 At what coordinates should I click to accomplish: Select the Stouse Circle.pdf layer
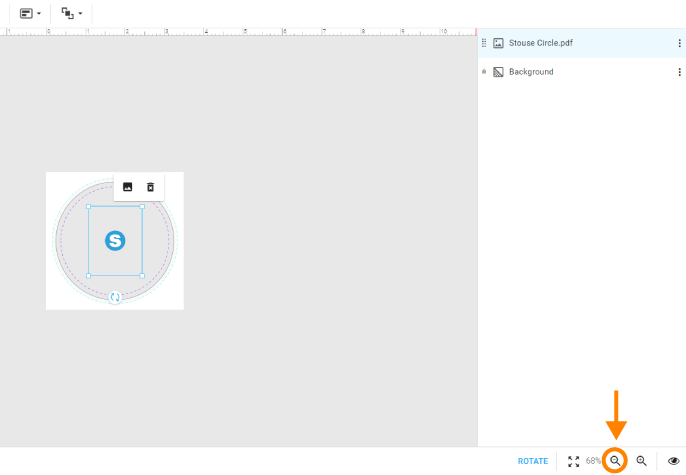582,43
